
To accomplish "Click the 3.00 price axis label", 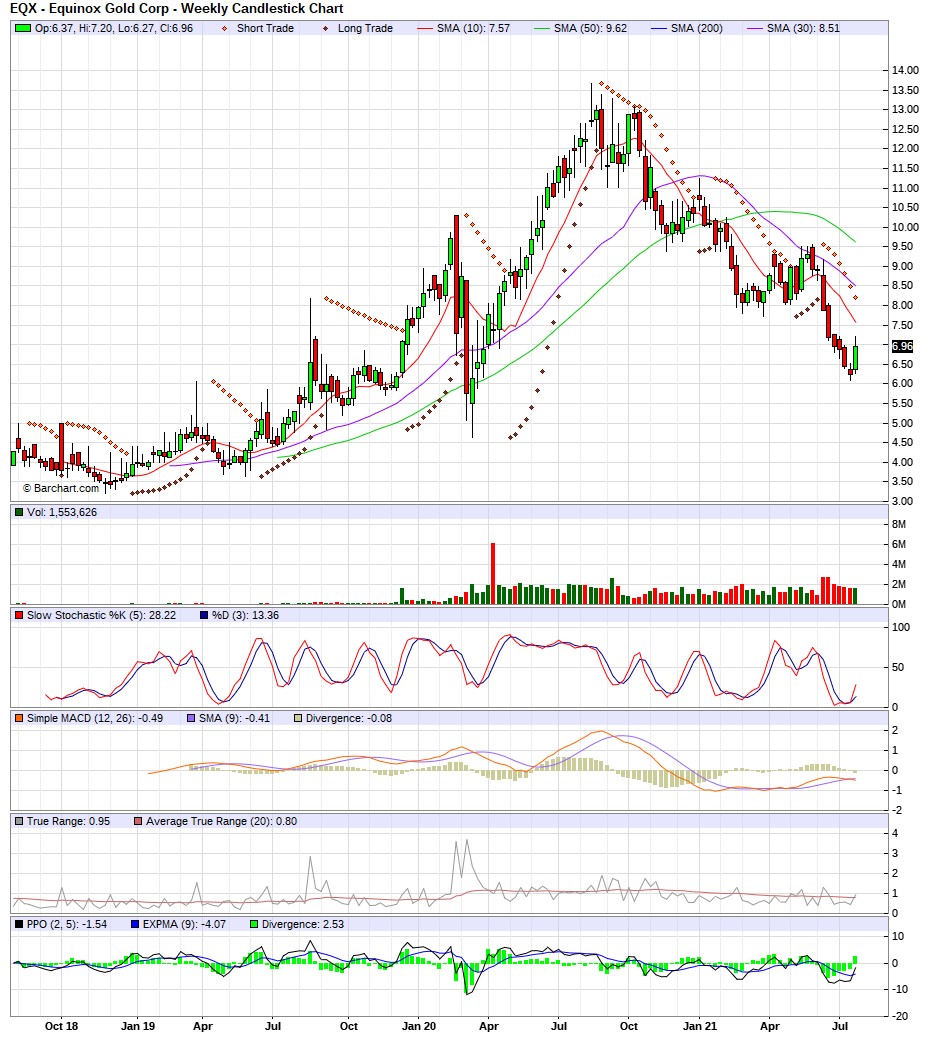I will point(902,502).
